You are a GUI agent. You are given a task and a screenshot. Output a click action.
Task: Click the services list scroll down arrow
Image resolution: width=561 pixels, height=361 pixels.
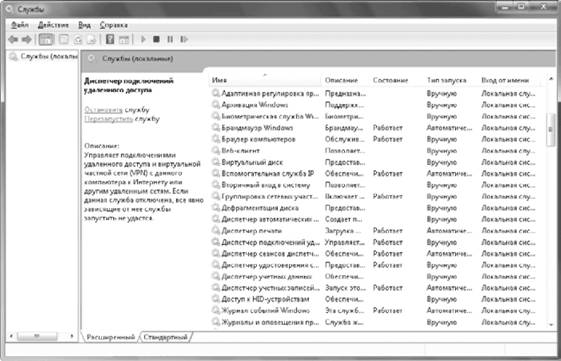pyautogui.click(x=551, y=325)
